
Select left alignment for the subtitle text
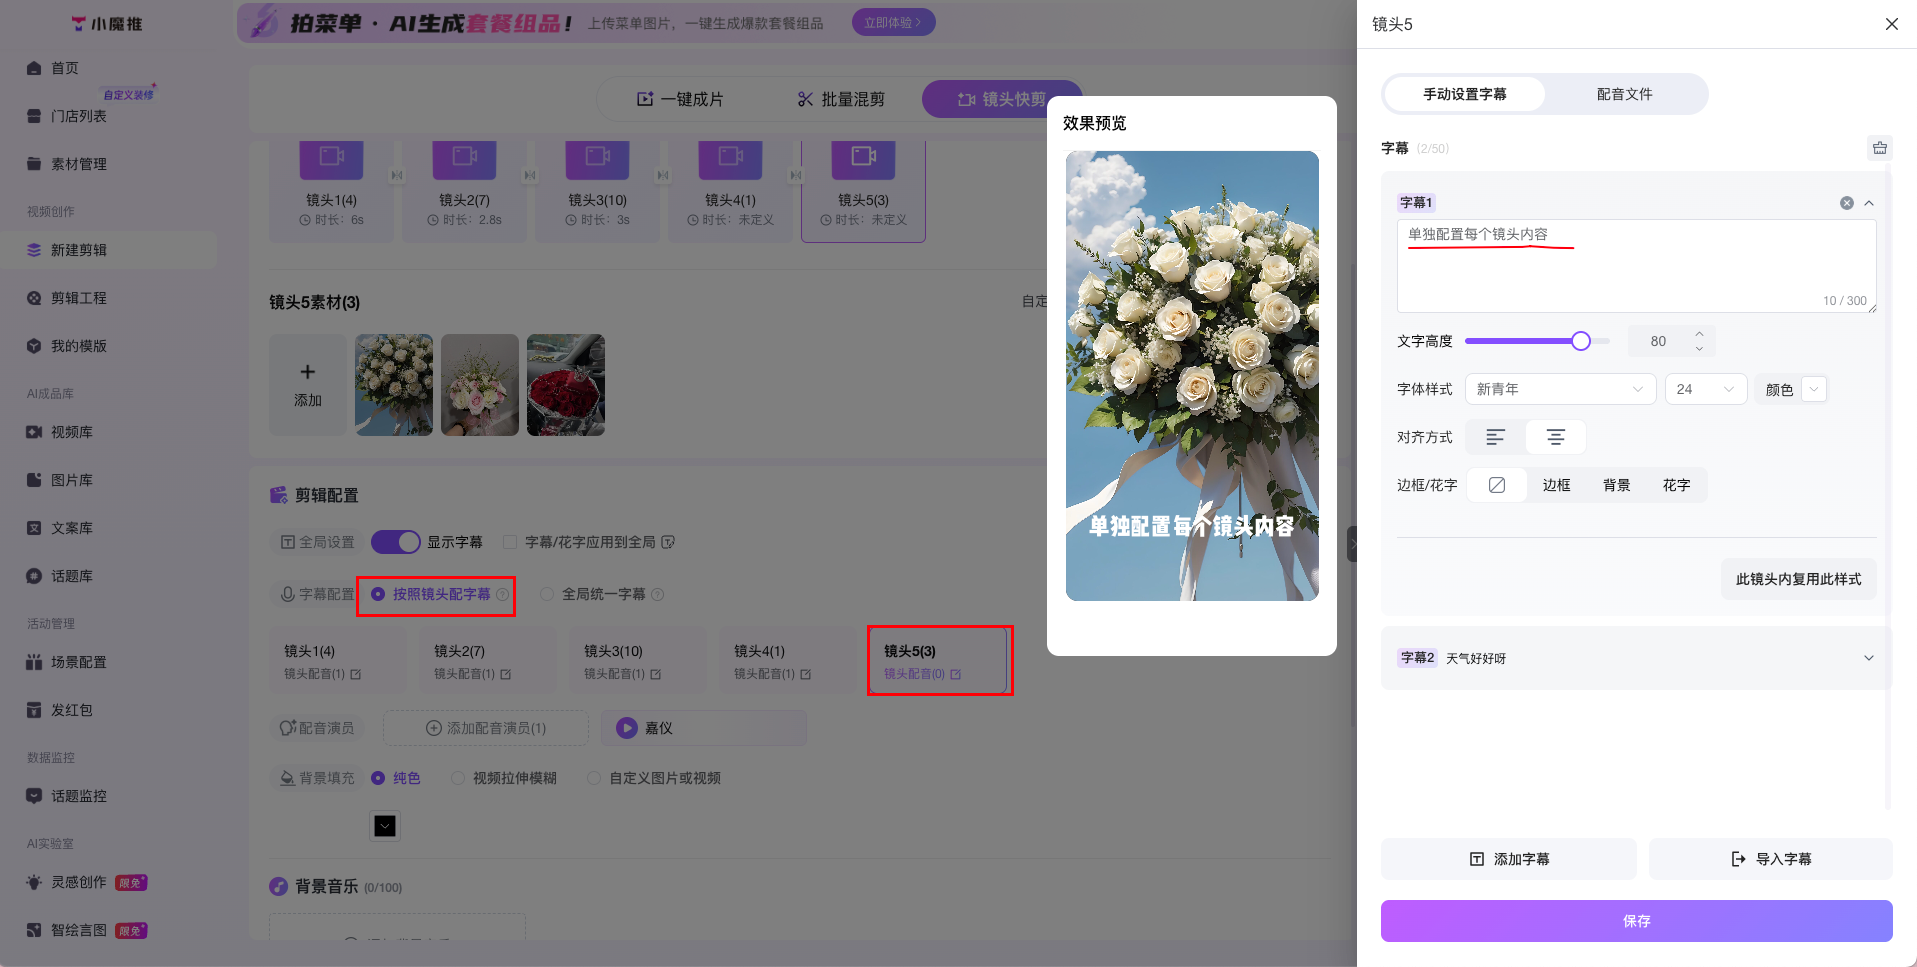pyautogui.click(x=1495, y=437)
